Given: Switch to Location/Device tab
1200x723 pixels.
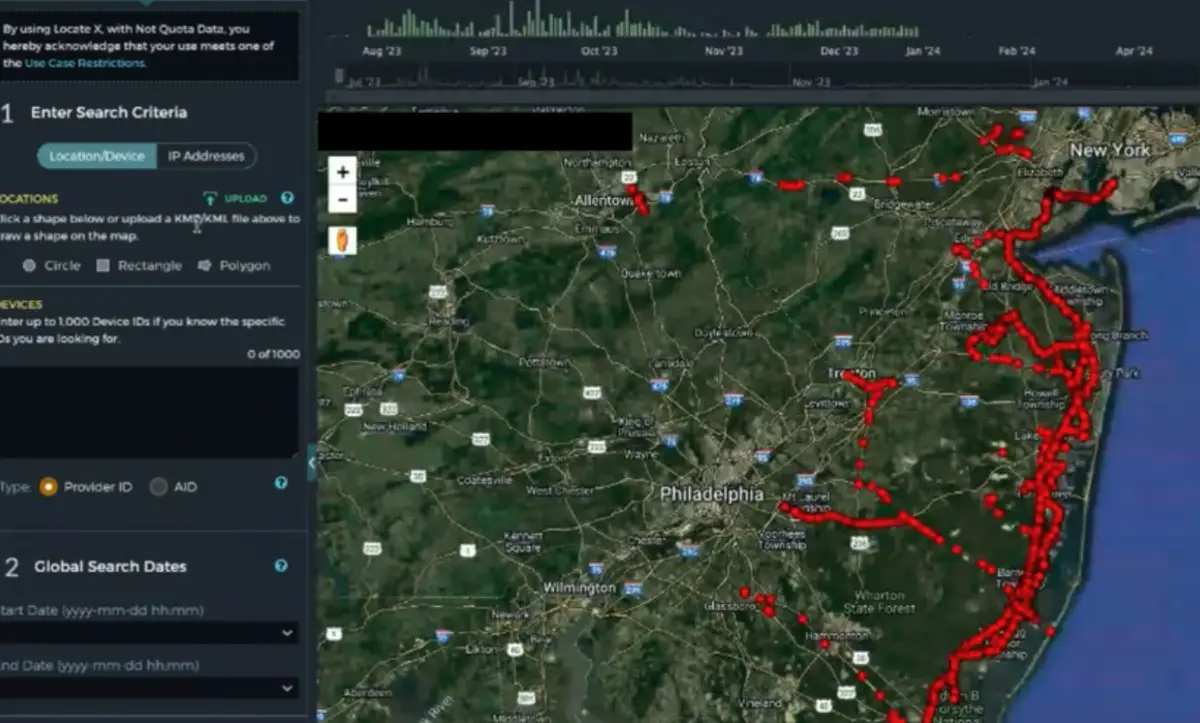Looking at the screenshot, I should click(x=97, y=156).
